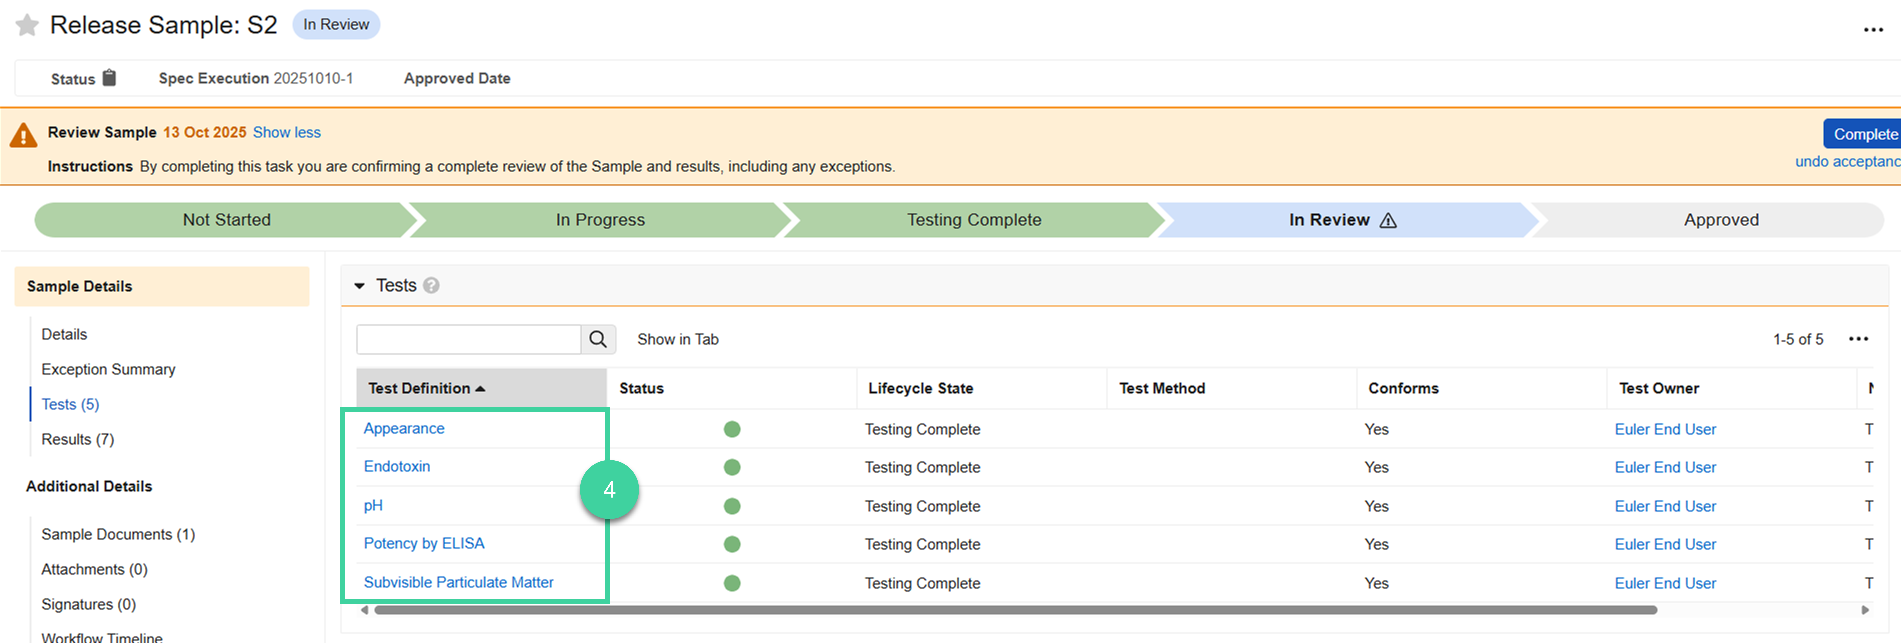
Task: Click the Conforms value Yes in Appearance row
Action: point(1376,429)
